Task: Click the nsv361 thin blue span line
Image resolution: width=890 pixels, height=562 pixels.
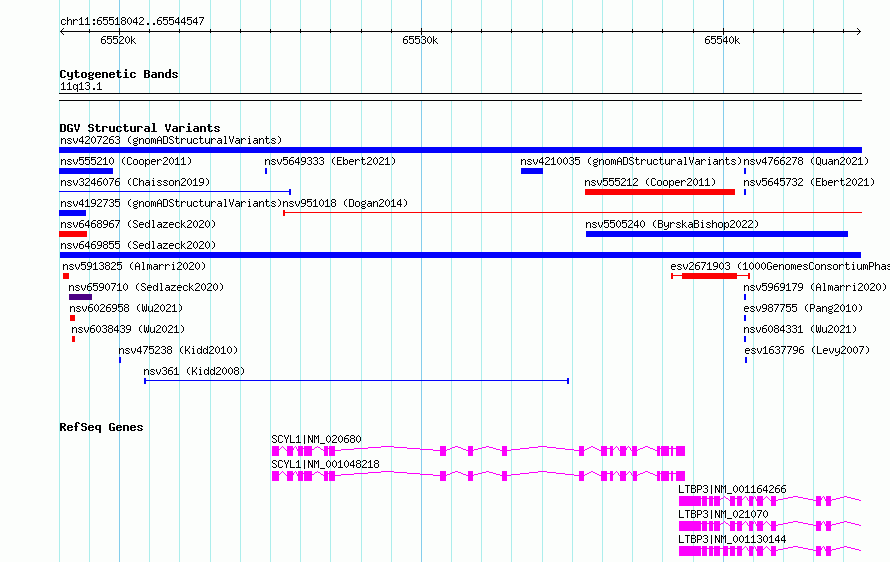Action: coord(356,381)
